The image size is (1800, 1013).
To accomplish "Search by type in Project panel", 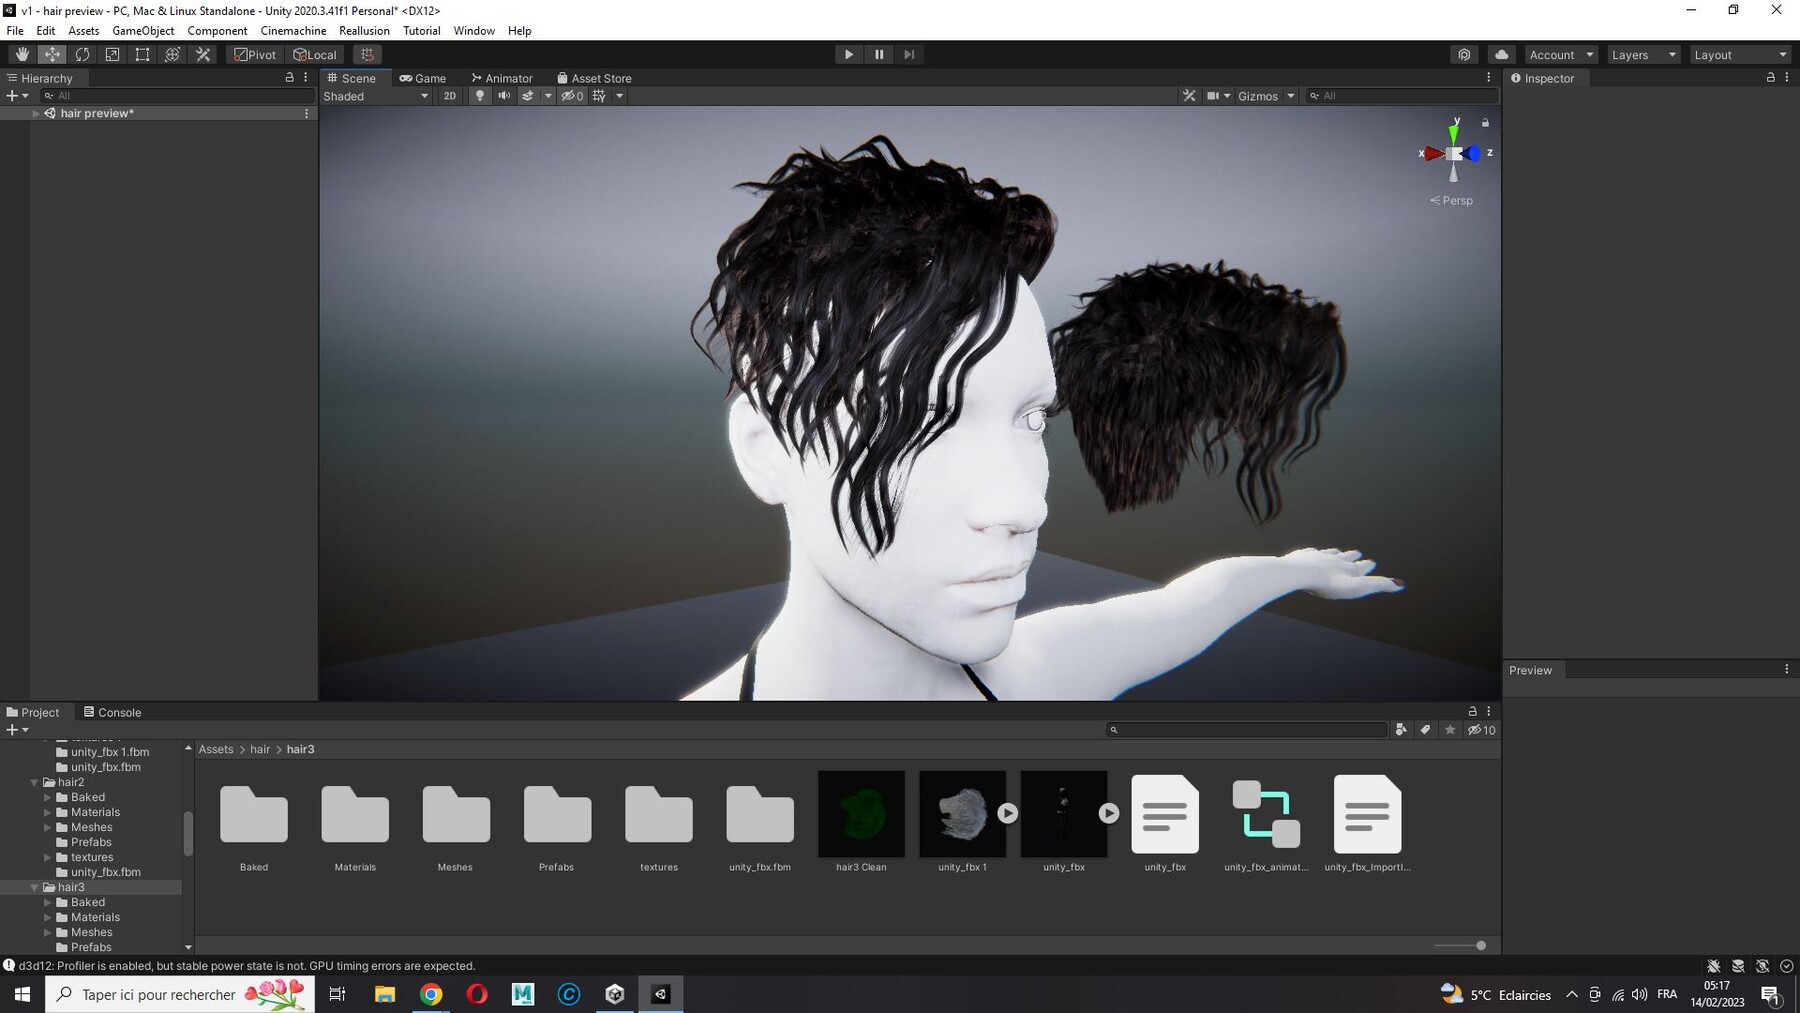I will (x=1401, y=730).
